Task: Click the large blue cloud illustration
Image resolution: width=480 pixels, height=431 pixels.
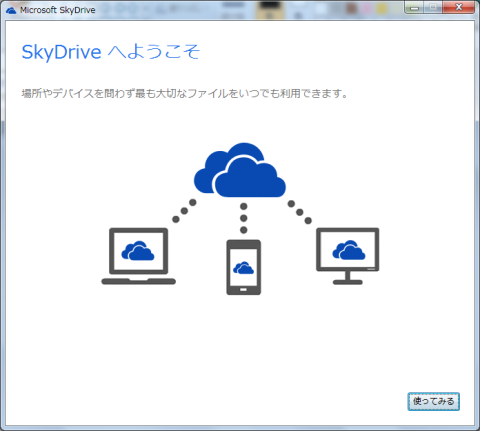Action: [x=240, y=170]
